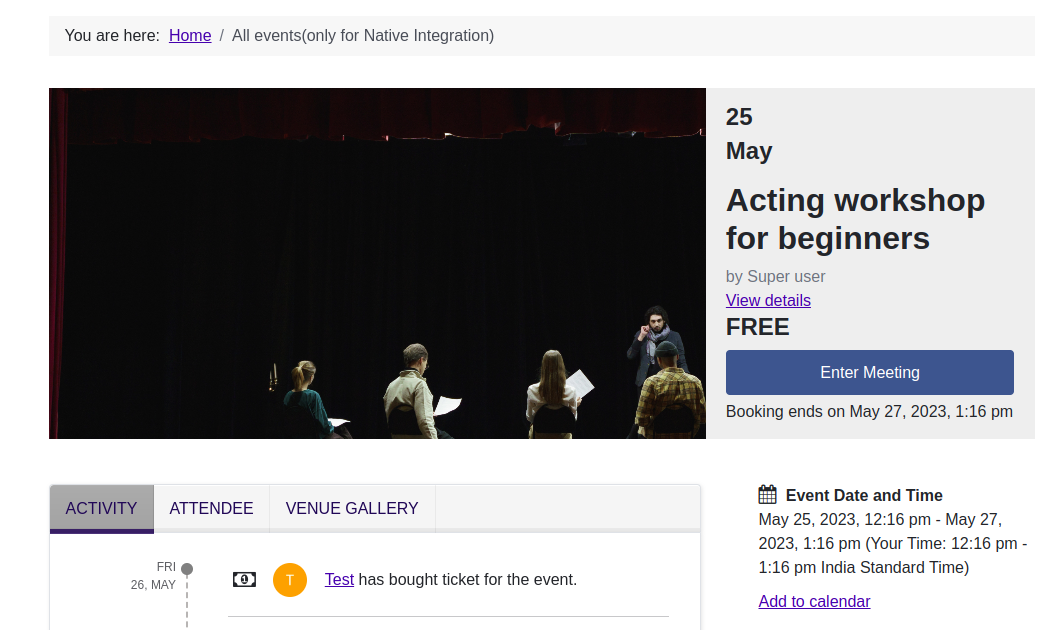1049x630 pixels.
Task: Click the ticket purchase money icon
Action: [244, 579]
